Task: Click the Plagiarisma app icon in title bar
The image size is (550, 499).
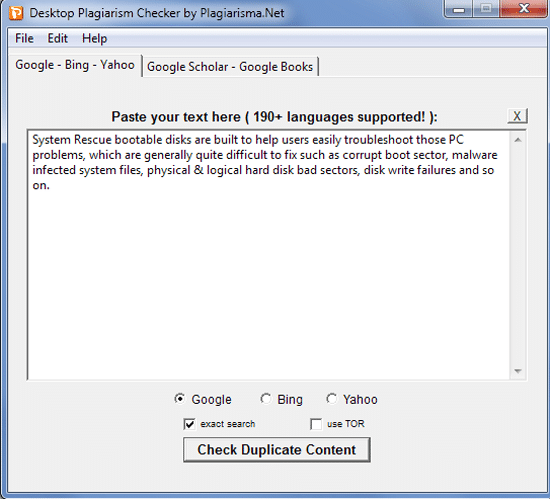Action: [15, 13]
